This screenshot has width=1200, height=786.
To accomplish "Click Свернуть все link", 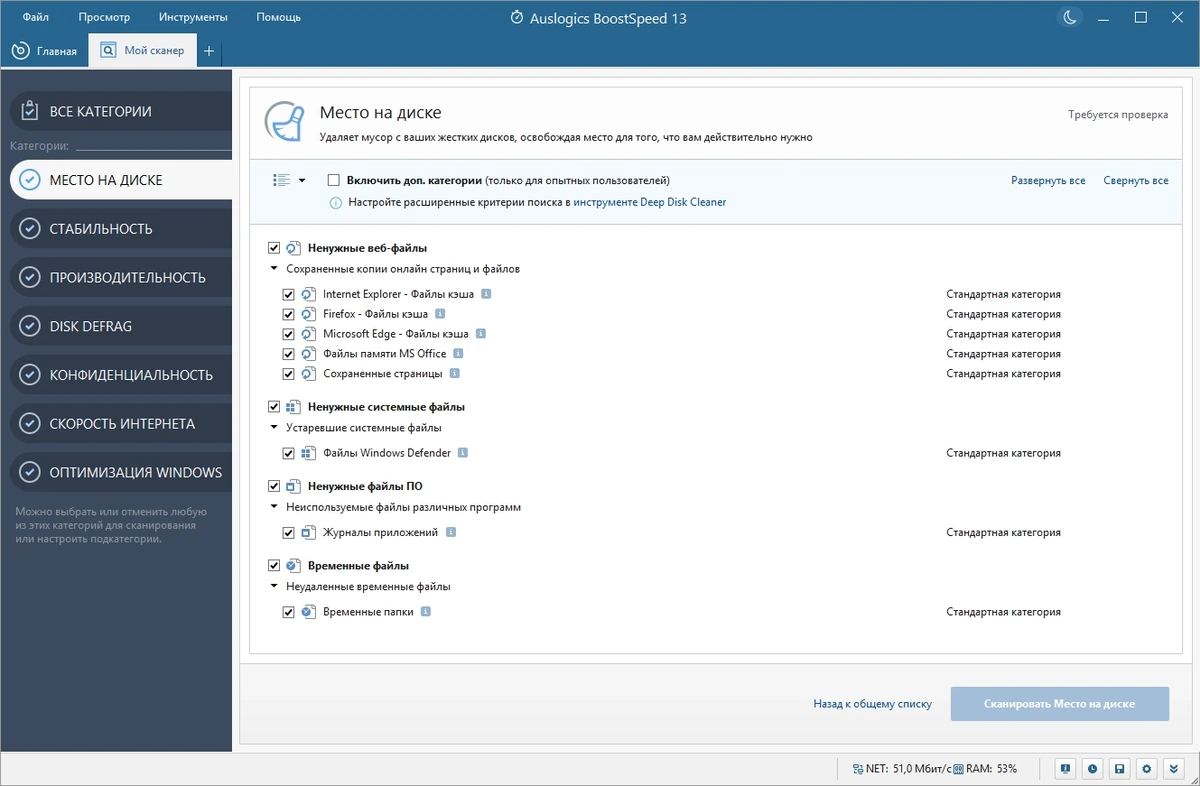I will (1136, 181).
